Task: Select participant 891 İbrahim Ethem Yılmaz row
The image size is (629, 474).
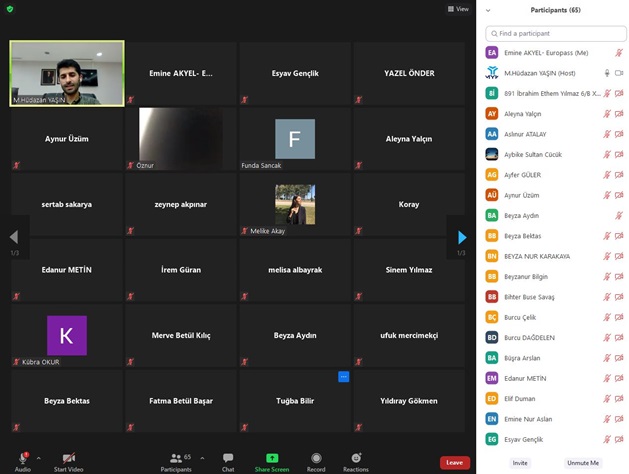Action: [x=556, y=93]
